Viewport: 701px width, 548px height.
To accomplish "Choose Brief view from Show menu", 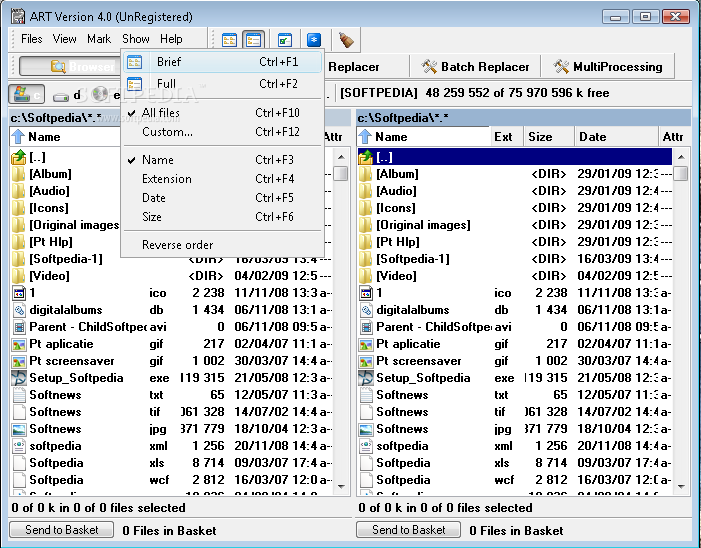I will point(222,62).
